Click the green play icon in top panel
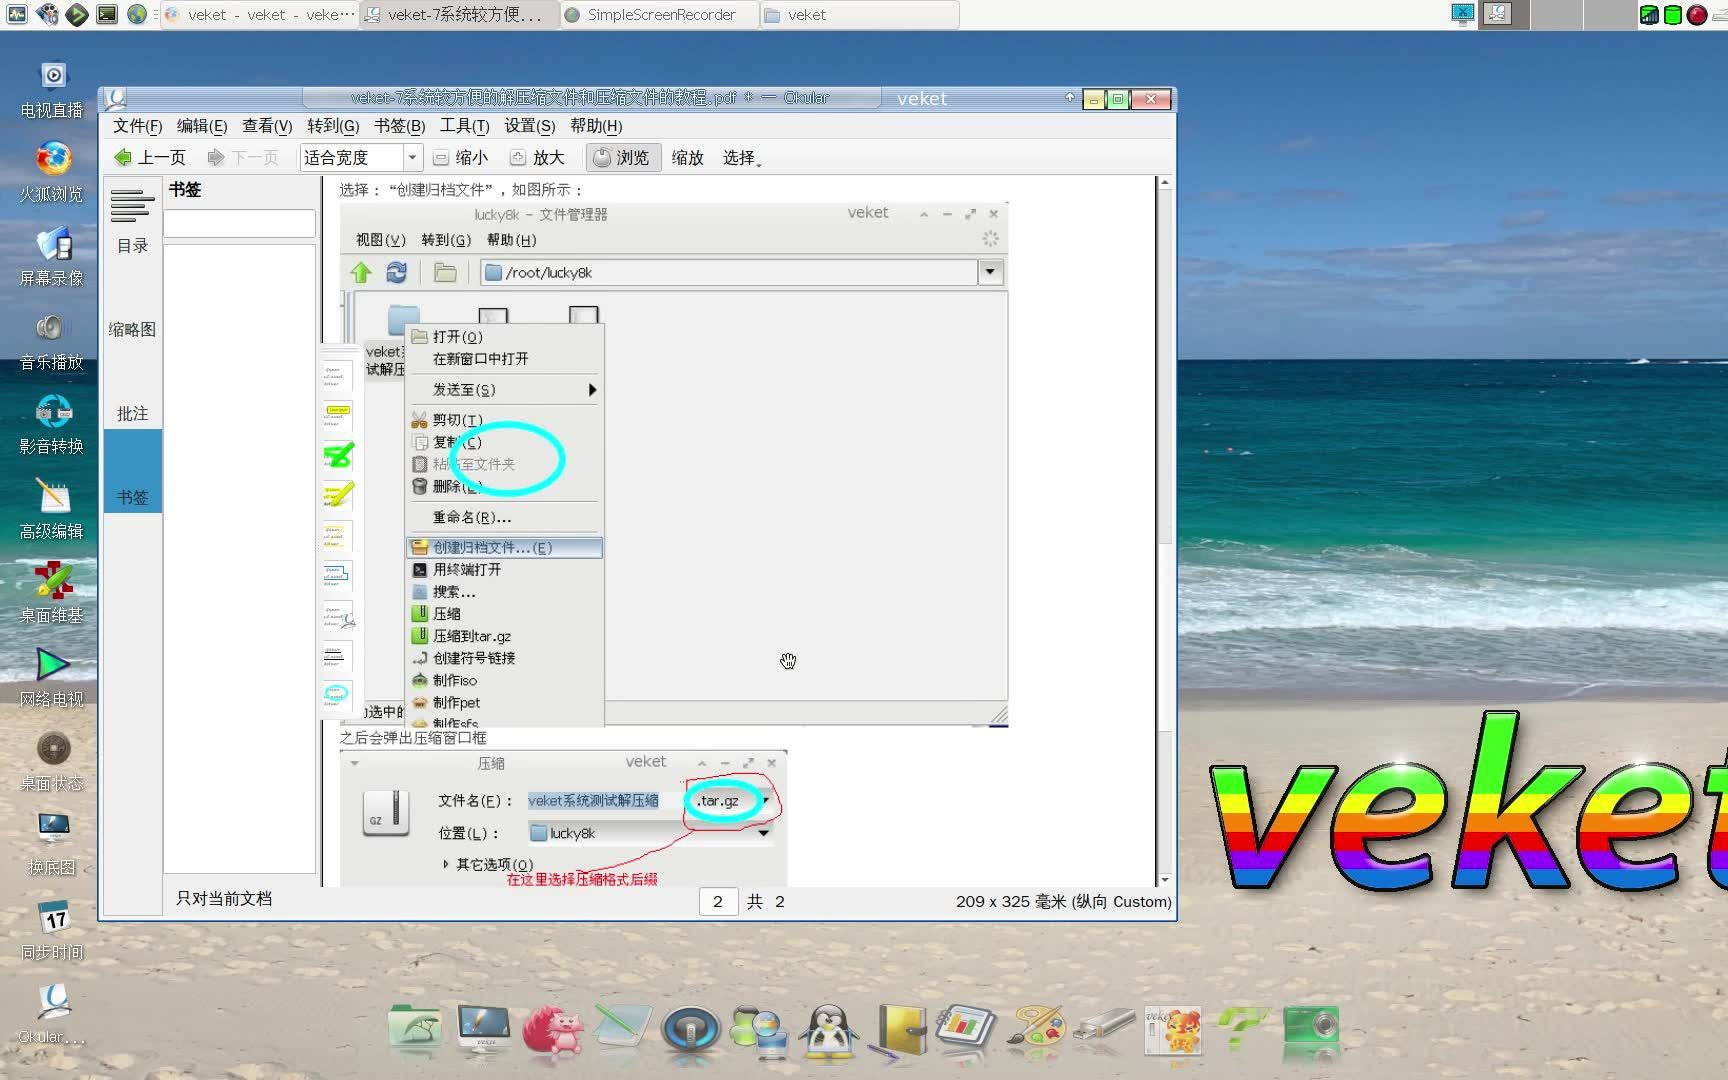Screen dimensions: 1728x1080 (x=77, y=14)
